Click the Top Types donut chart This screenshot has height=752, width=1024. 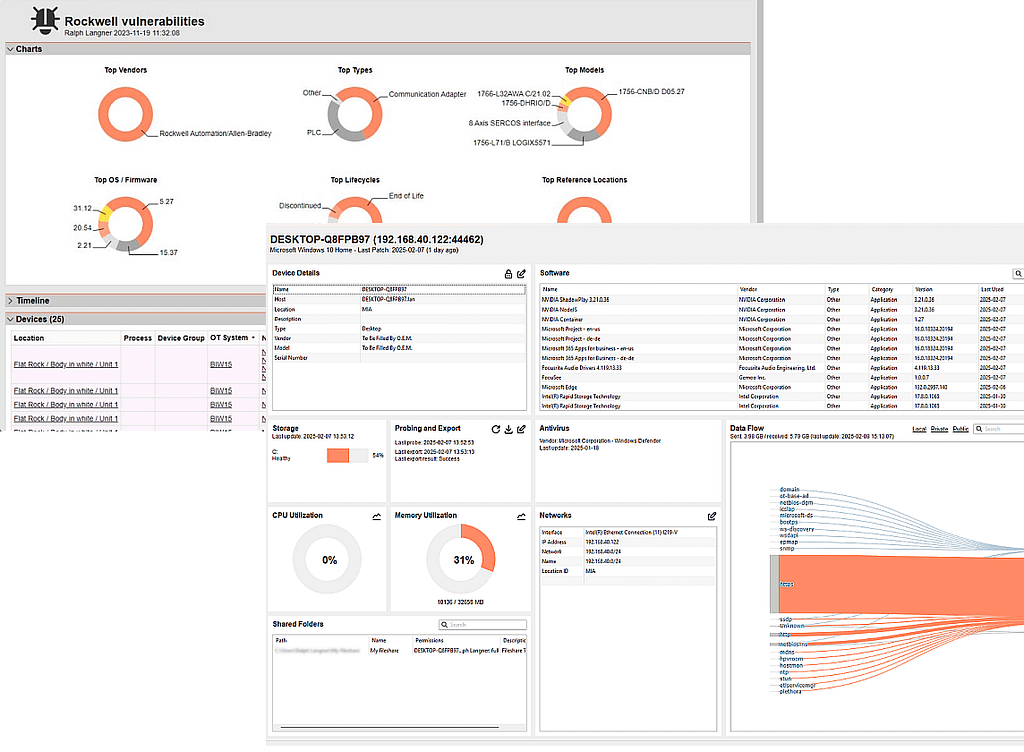click(355, 114)
